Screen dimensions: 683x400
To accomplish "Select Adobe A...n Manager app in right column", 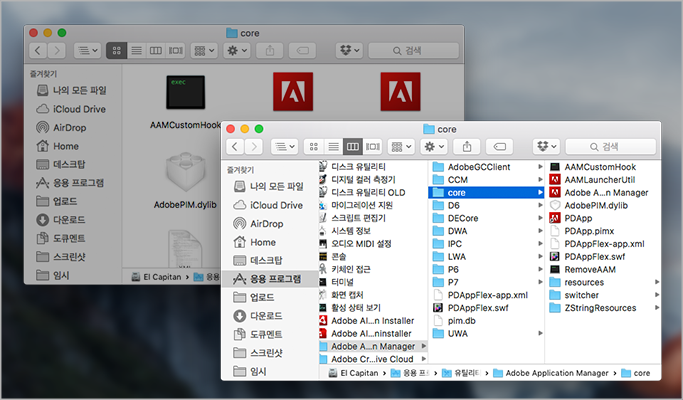I will pos(603,193).
